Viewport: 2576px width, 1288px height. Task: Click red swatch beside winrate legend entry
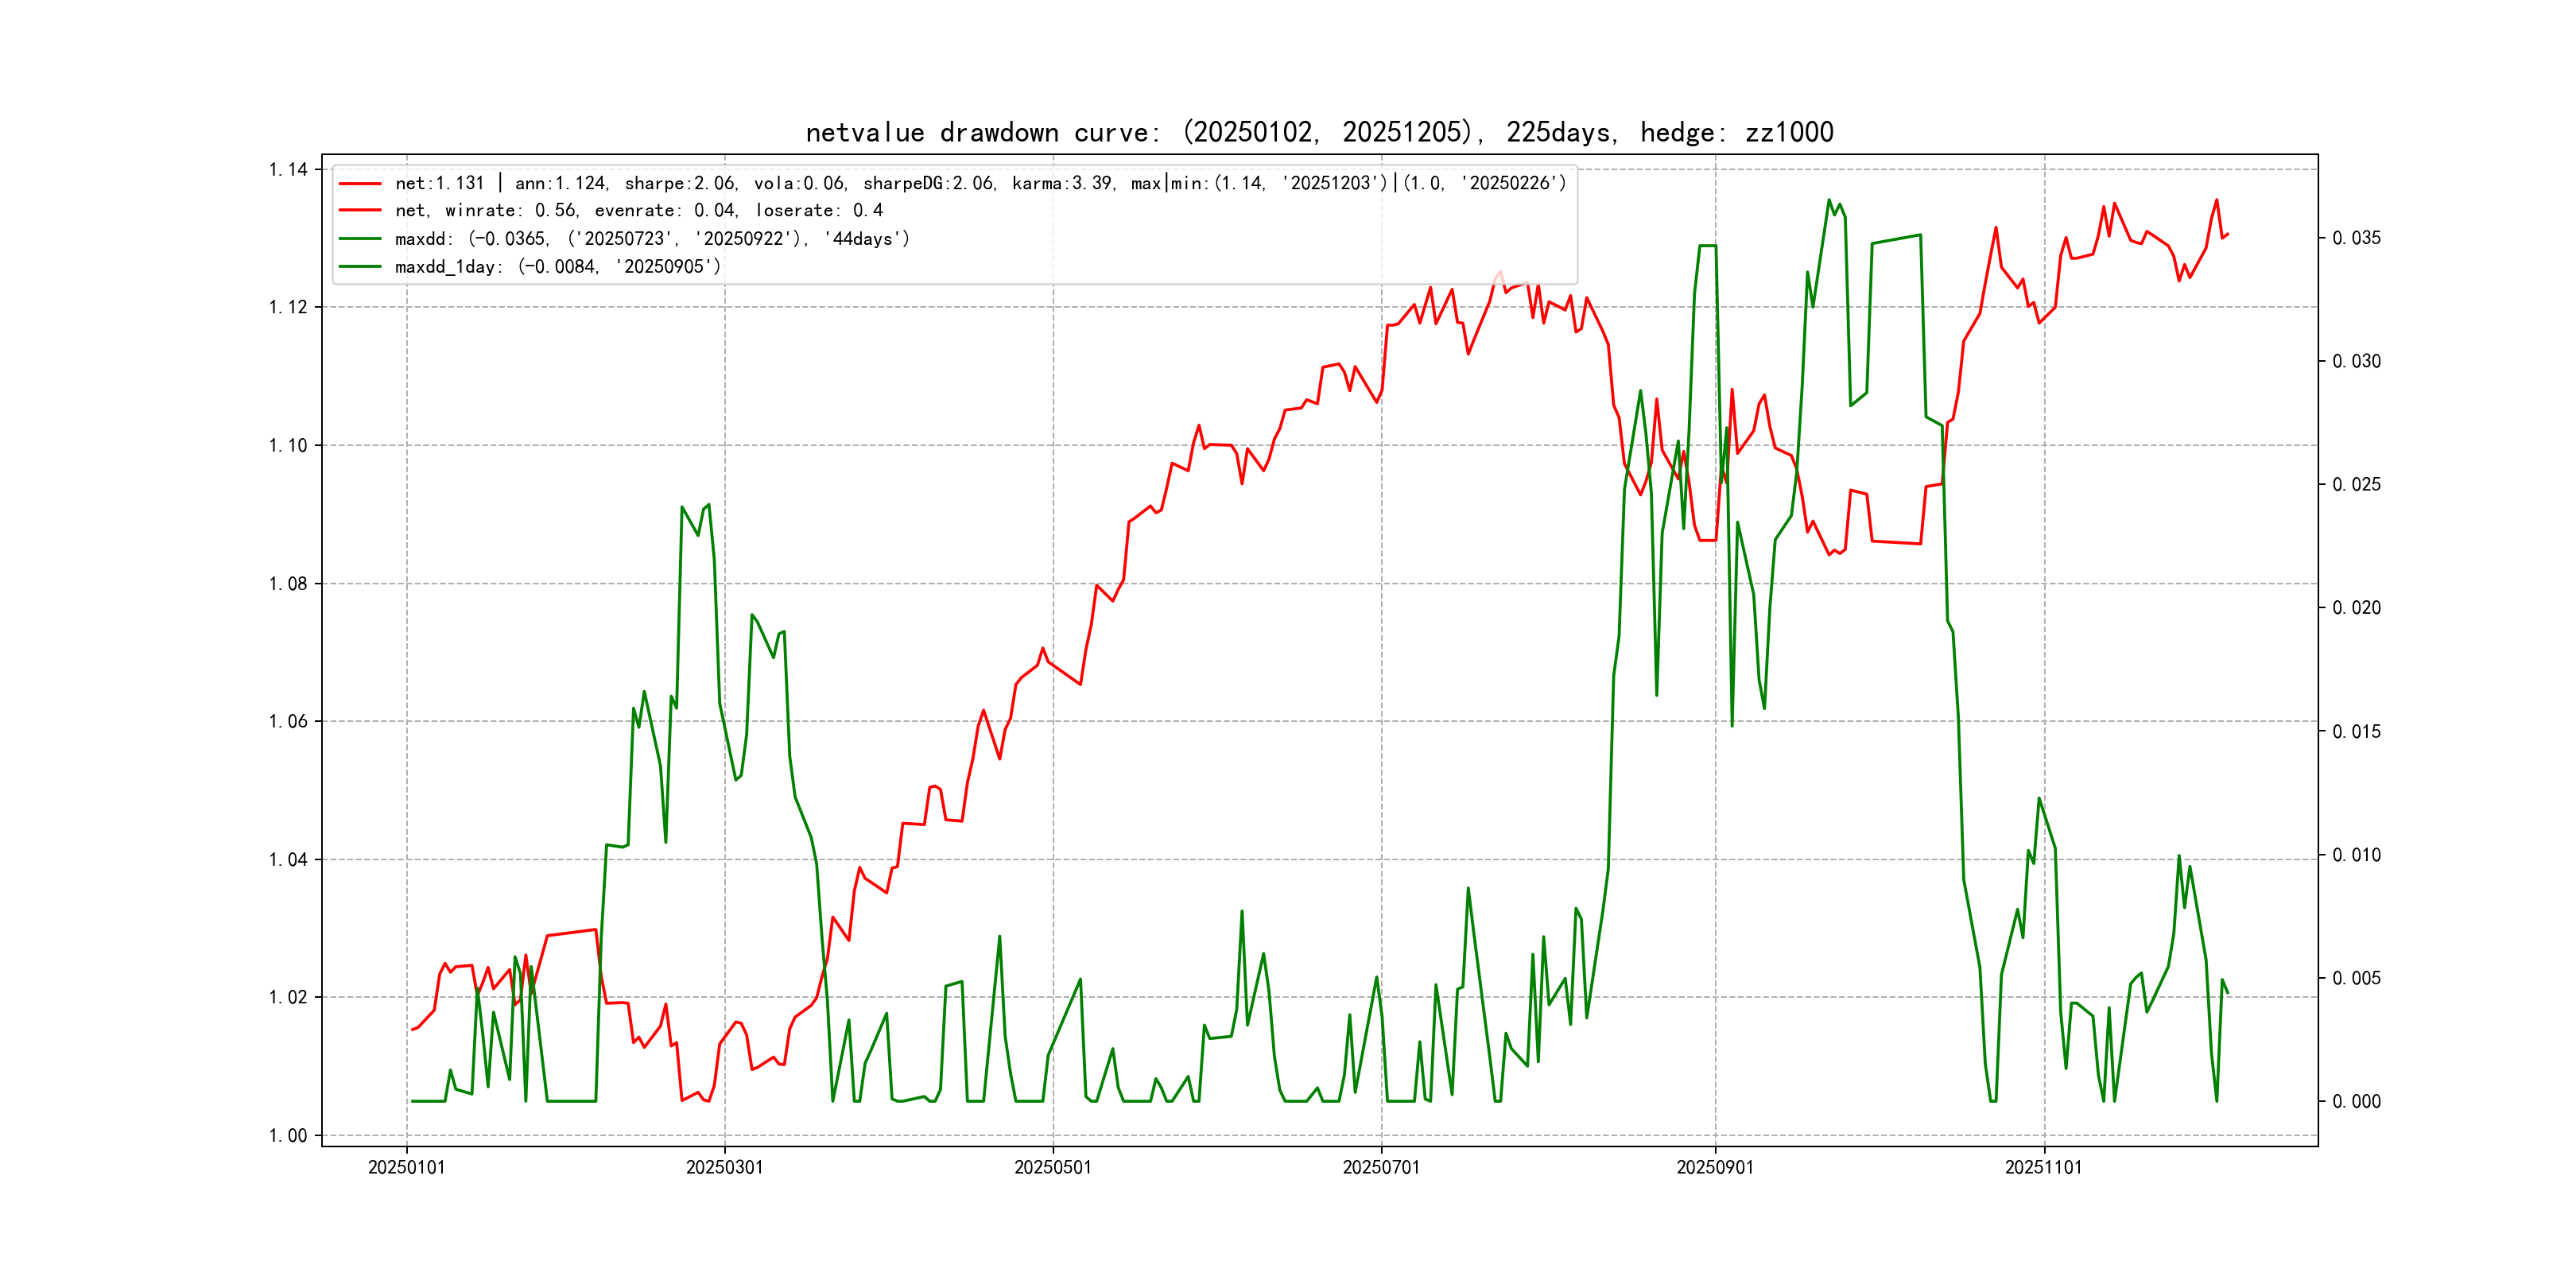point(360,211)
